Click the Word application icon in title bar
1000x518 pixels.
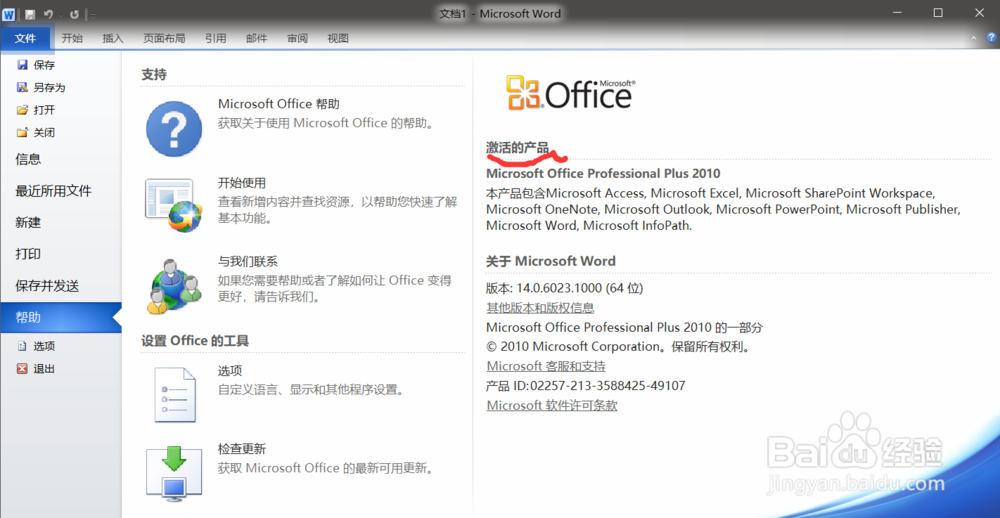(8, 14)
